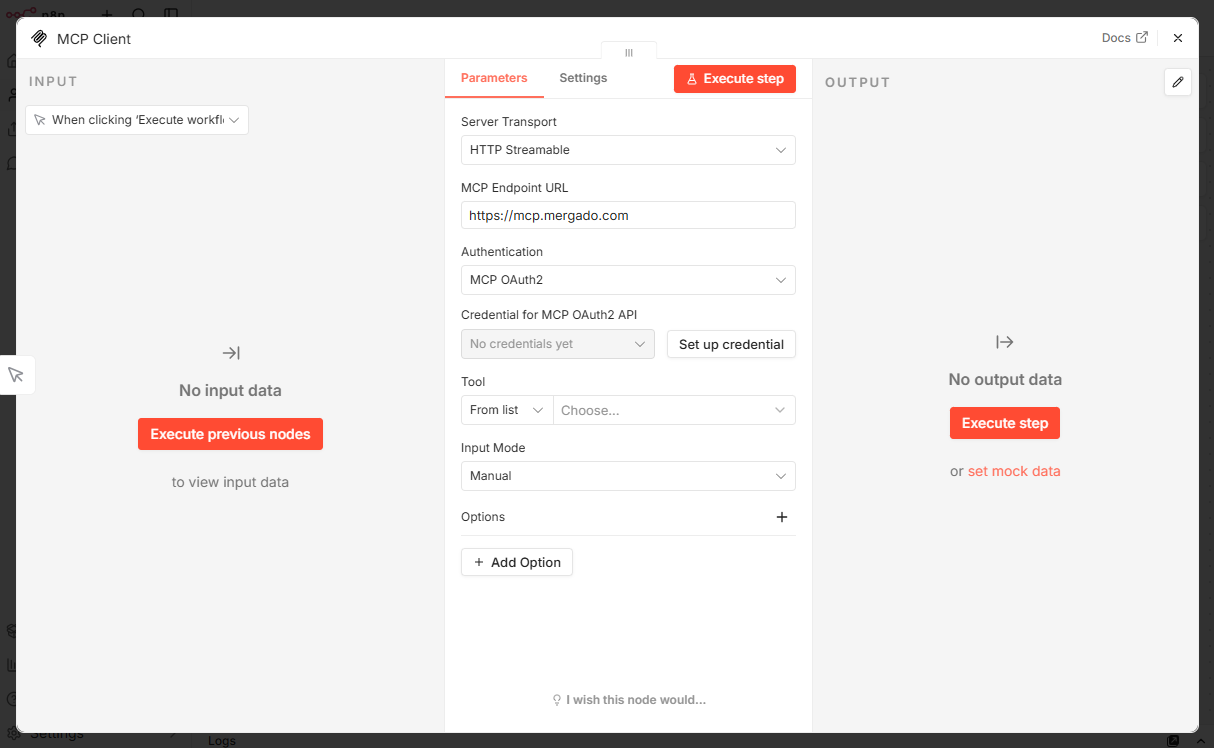Click the pencil edit output icon

coord(1178,82)
